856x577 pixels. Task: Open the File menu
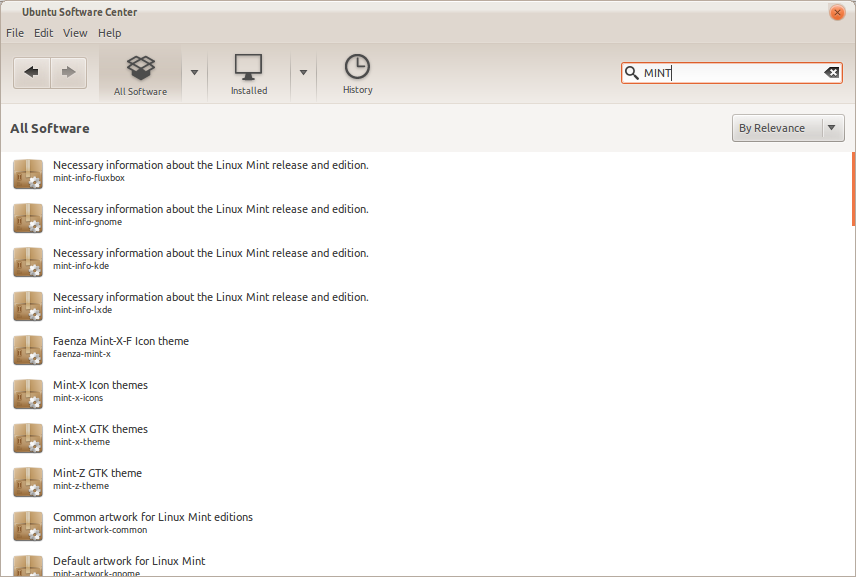tap(15, 33)
